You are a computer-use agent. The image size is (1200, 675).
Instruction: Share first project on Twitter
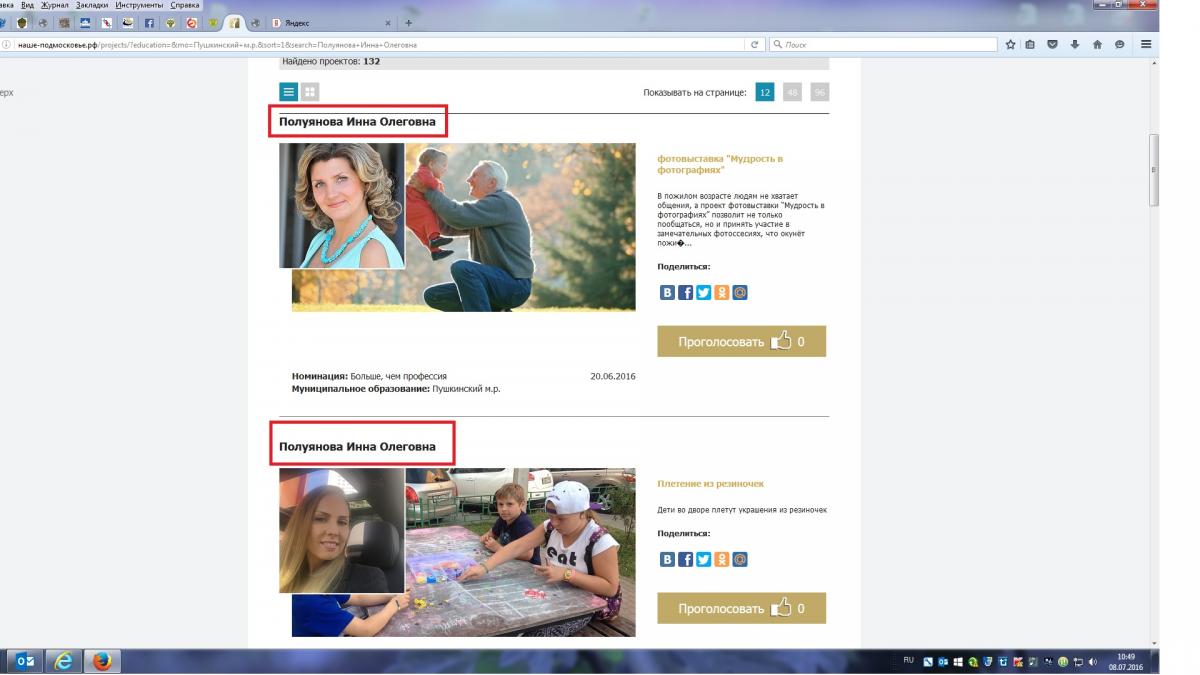tap(703, 293)
